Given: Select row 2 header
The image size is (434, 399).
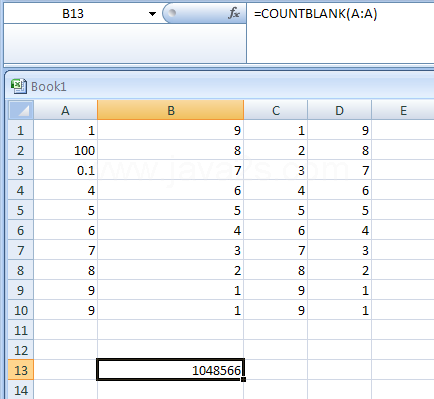Looking at the screenshot, I should pyautogui.click(x=21, y=150).
